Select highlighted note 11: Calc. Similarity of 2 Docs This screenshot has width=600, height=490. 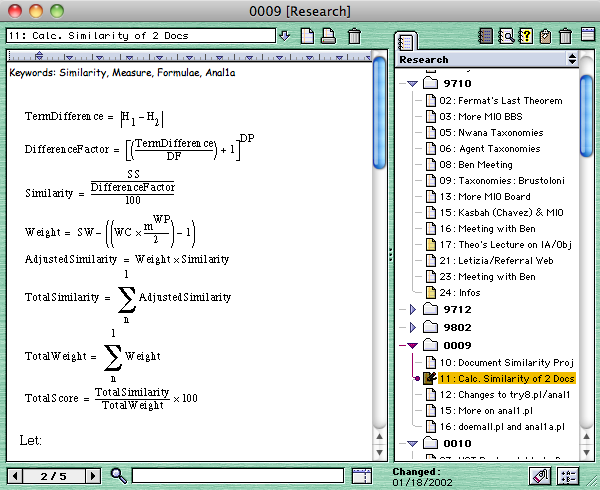click(x=507, y=379)
